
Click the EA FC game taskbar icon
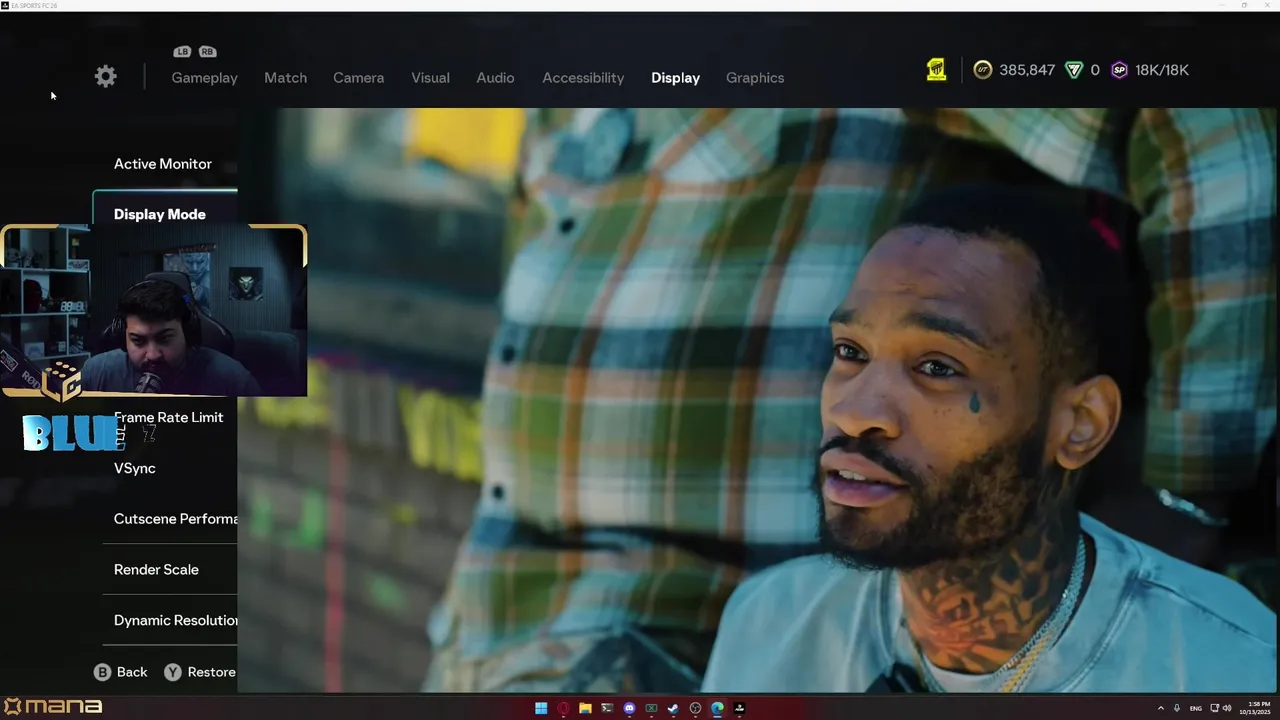click(739, 708)
